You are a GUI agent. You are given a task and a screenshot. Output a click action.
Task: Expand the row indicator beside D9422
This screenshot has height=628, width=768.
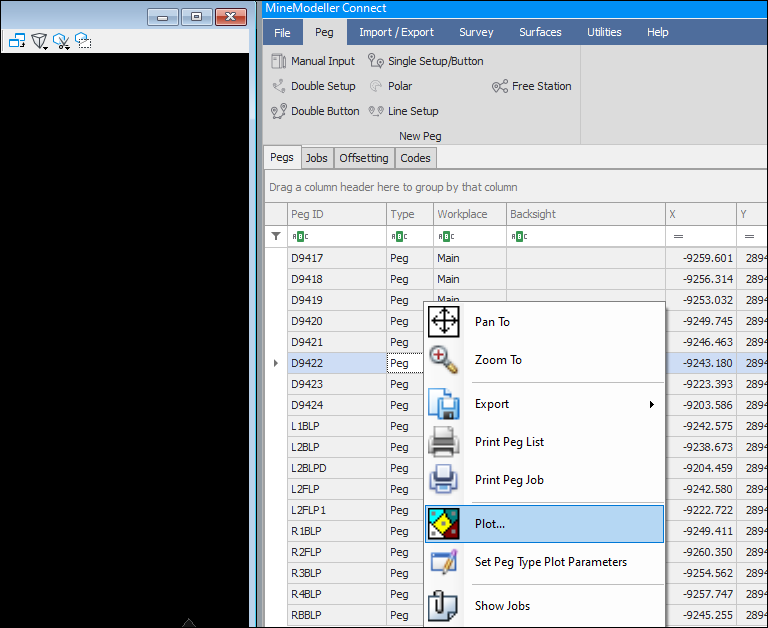276,363
